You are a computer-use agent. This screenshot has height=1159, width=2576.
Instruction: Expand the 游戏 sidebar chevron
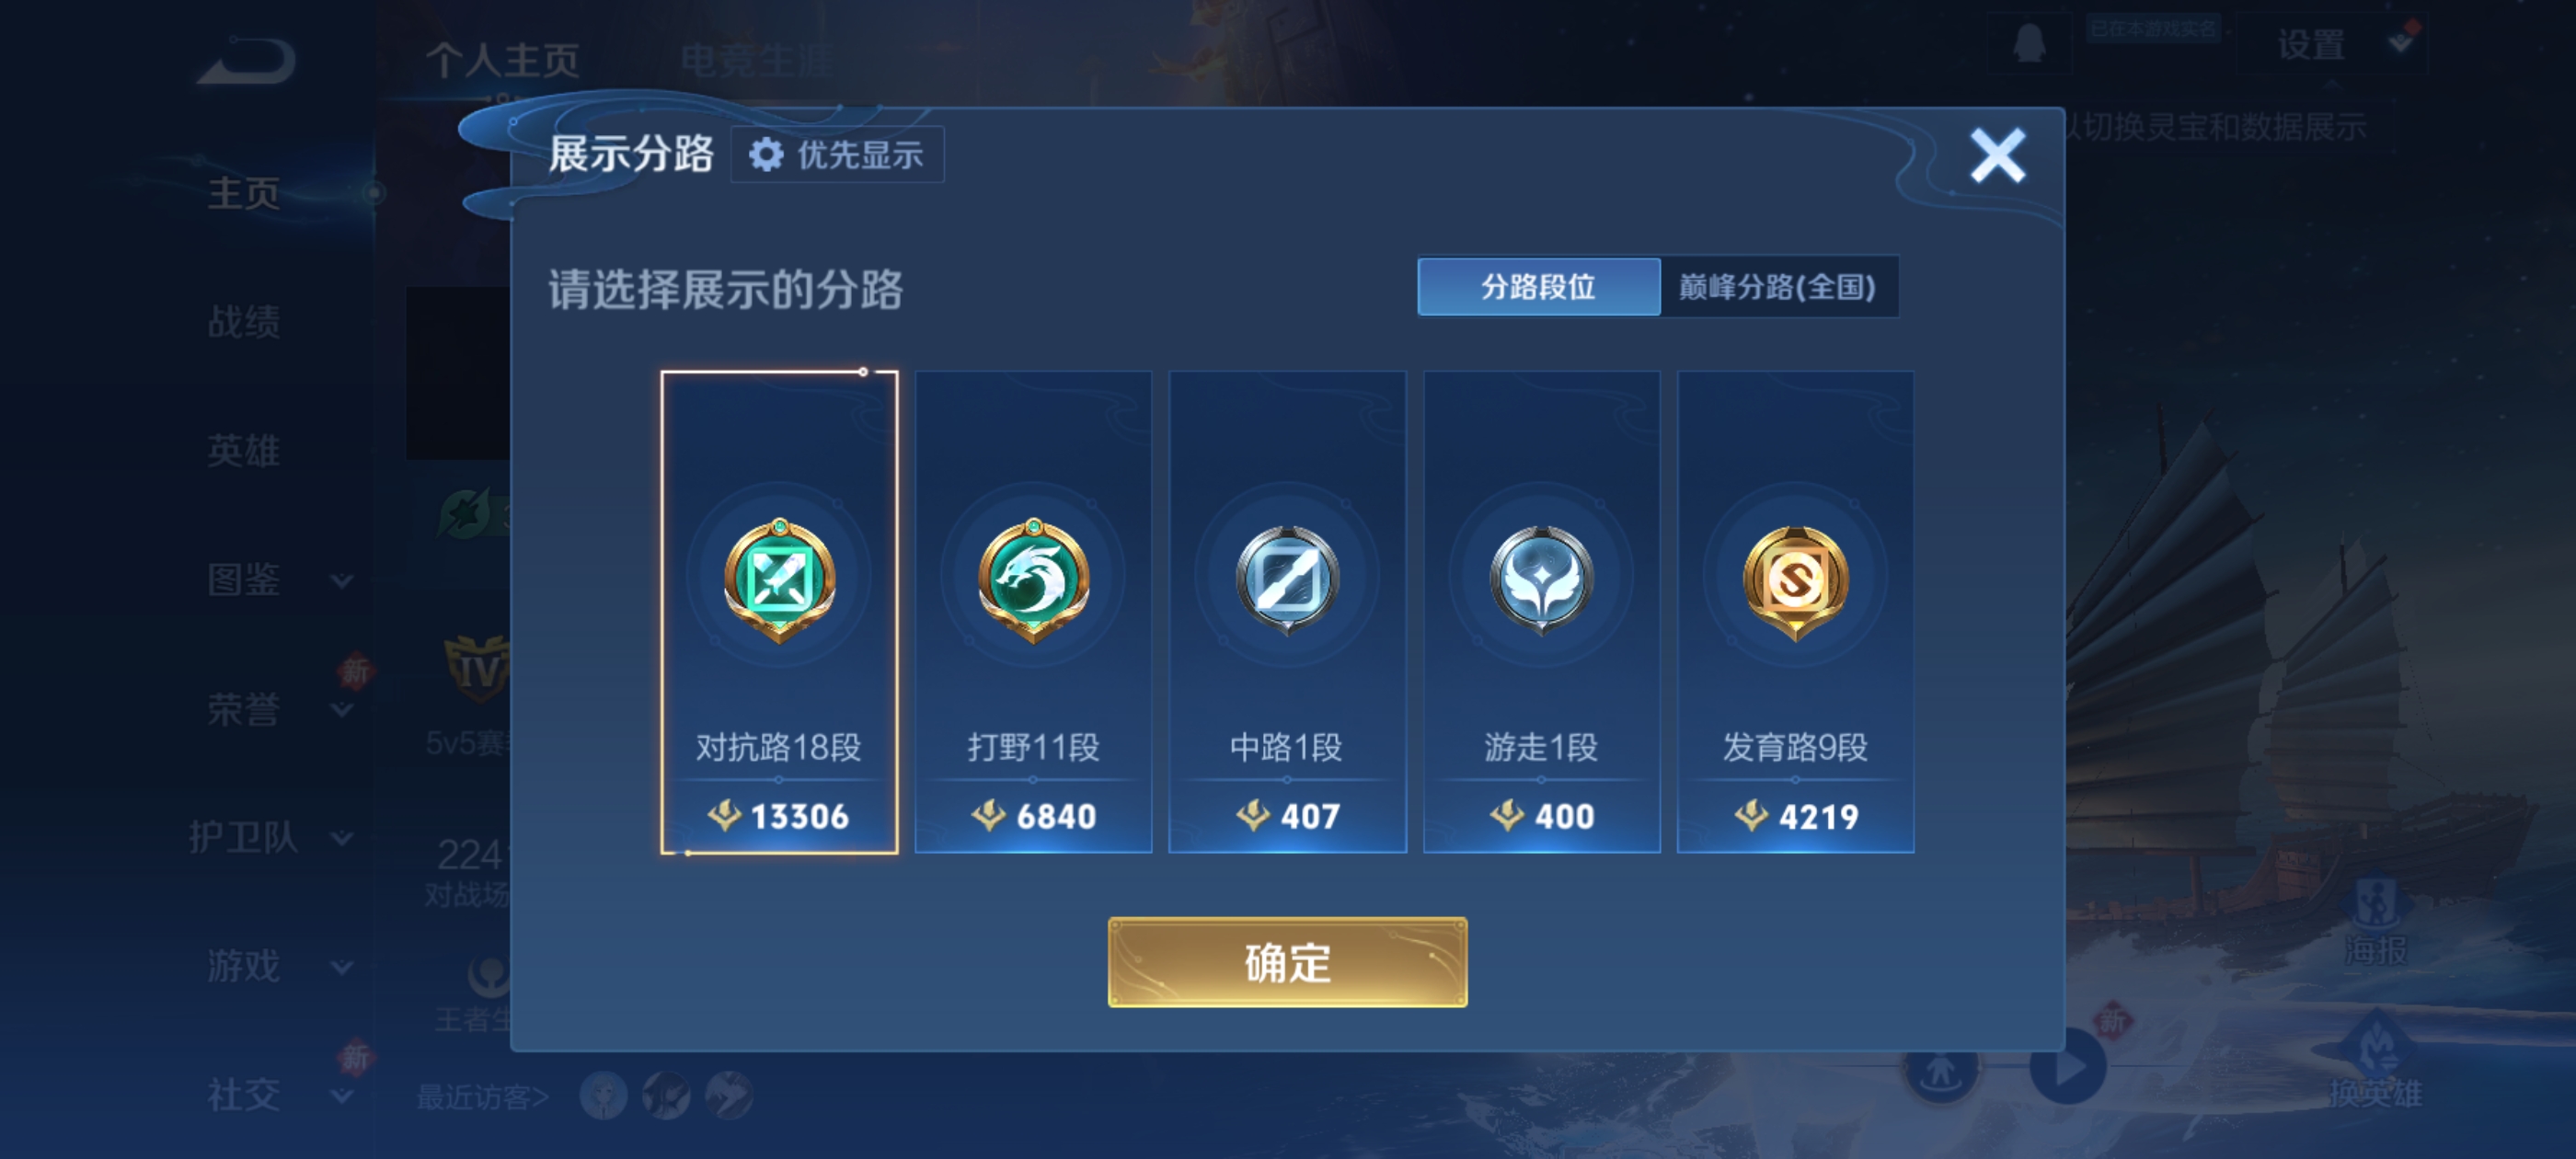coord(341,966)
